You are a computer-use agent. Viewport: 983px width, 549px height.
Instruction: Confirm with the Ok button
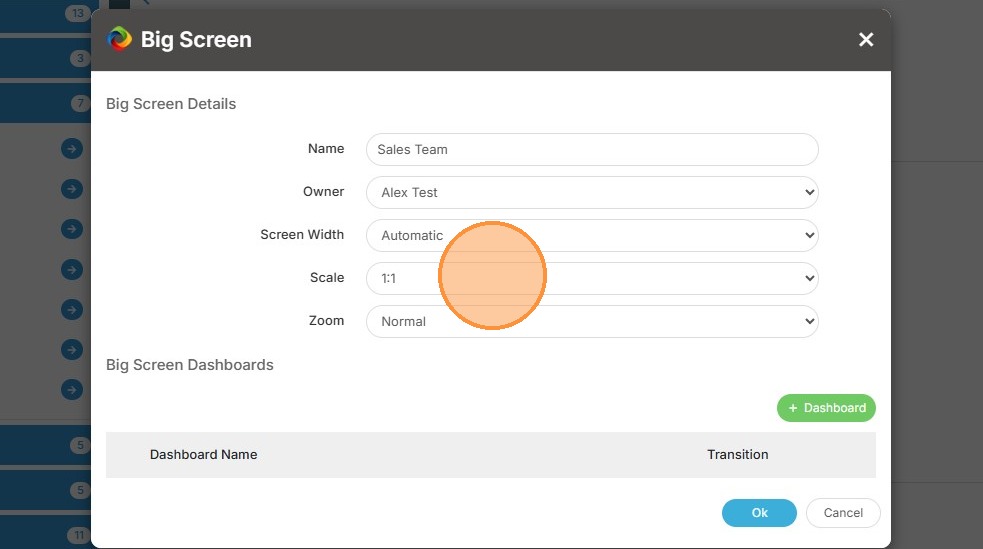[x=759, y=513]
